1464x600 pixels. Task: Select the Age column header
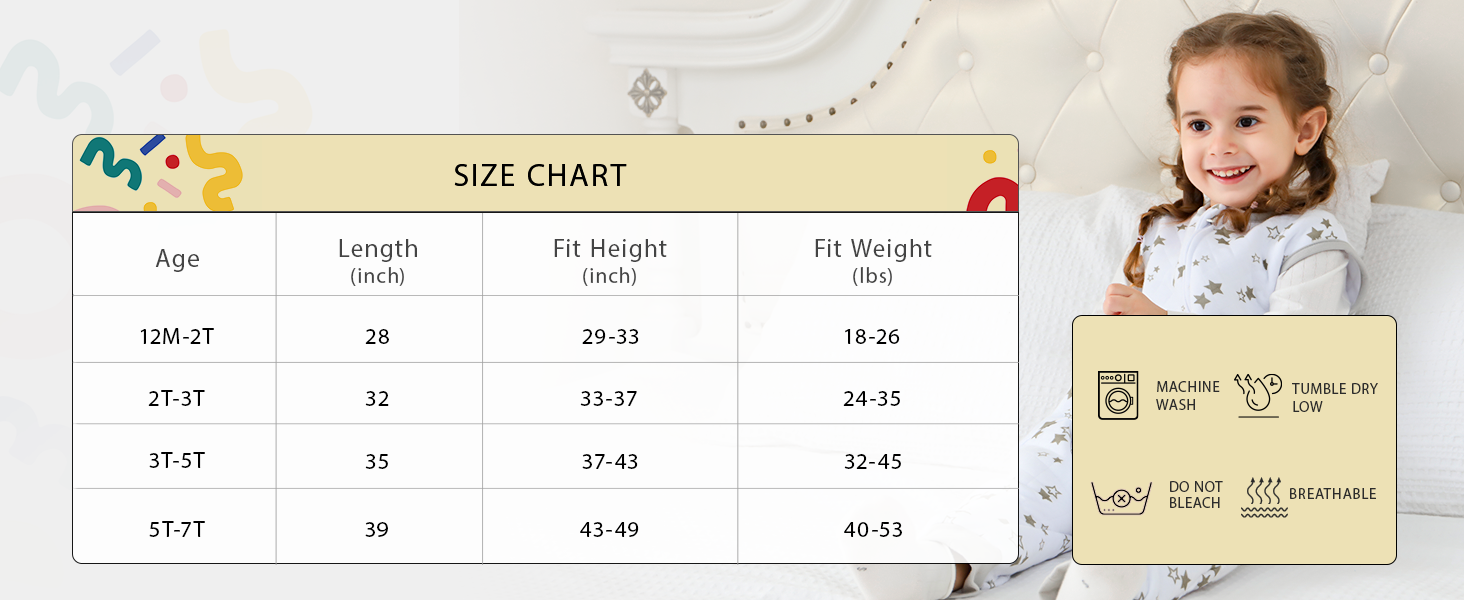(177, 259)
